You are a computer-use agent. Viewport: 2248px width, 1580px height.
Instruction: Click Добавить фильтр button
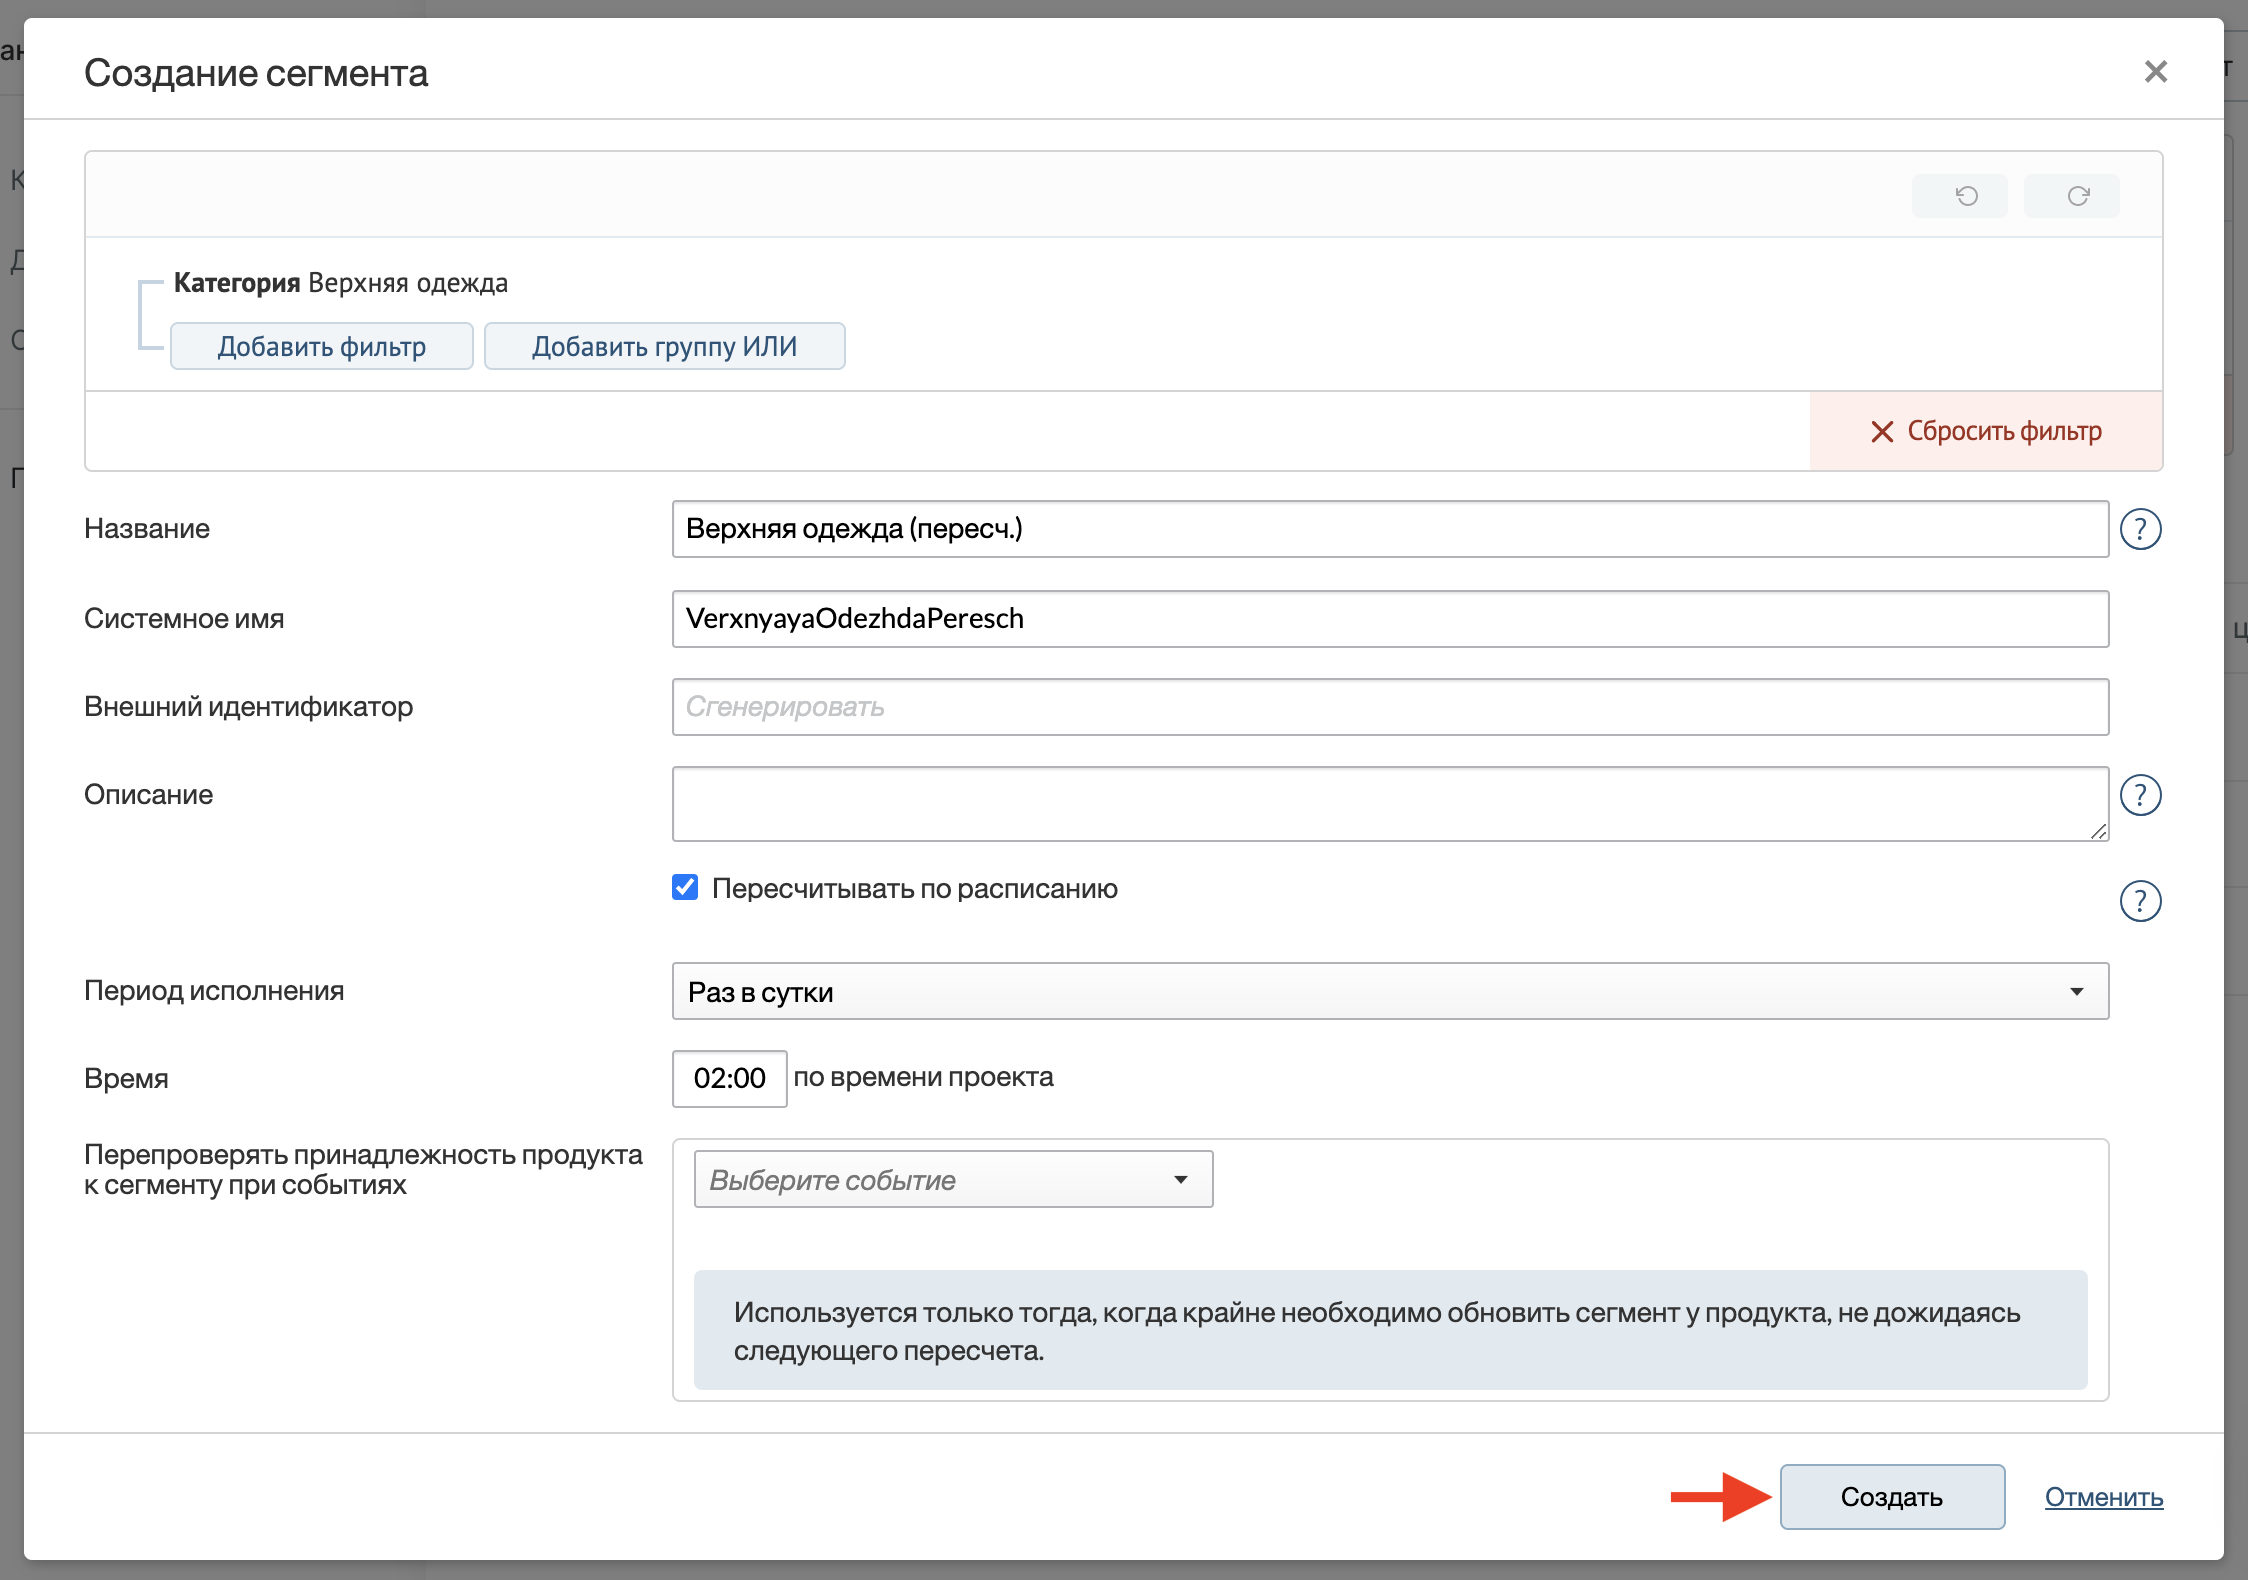(322, 346)
